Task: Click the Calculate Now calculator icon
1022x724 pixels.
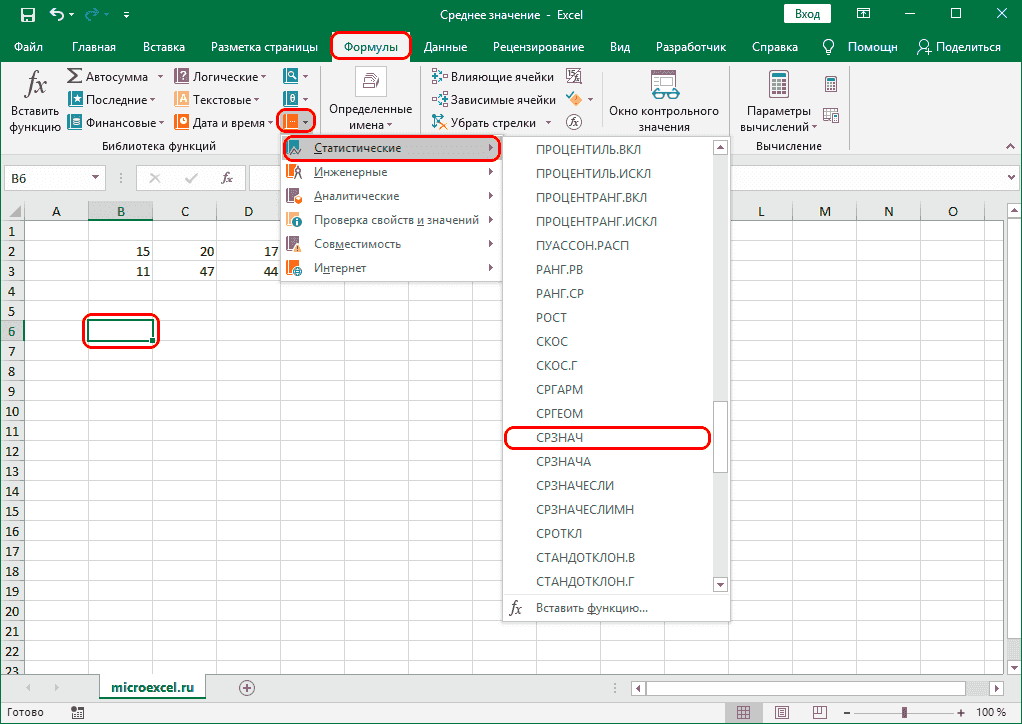Action: (830, 84)
